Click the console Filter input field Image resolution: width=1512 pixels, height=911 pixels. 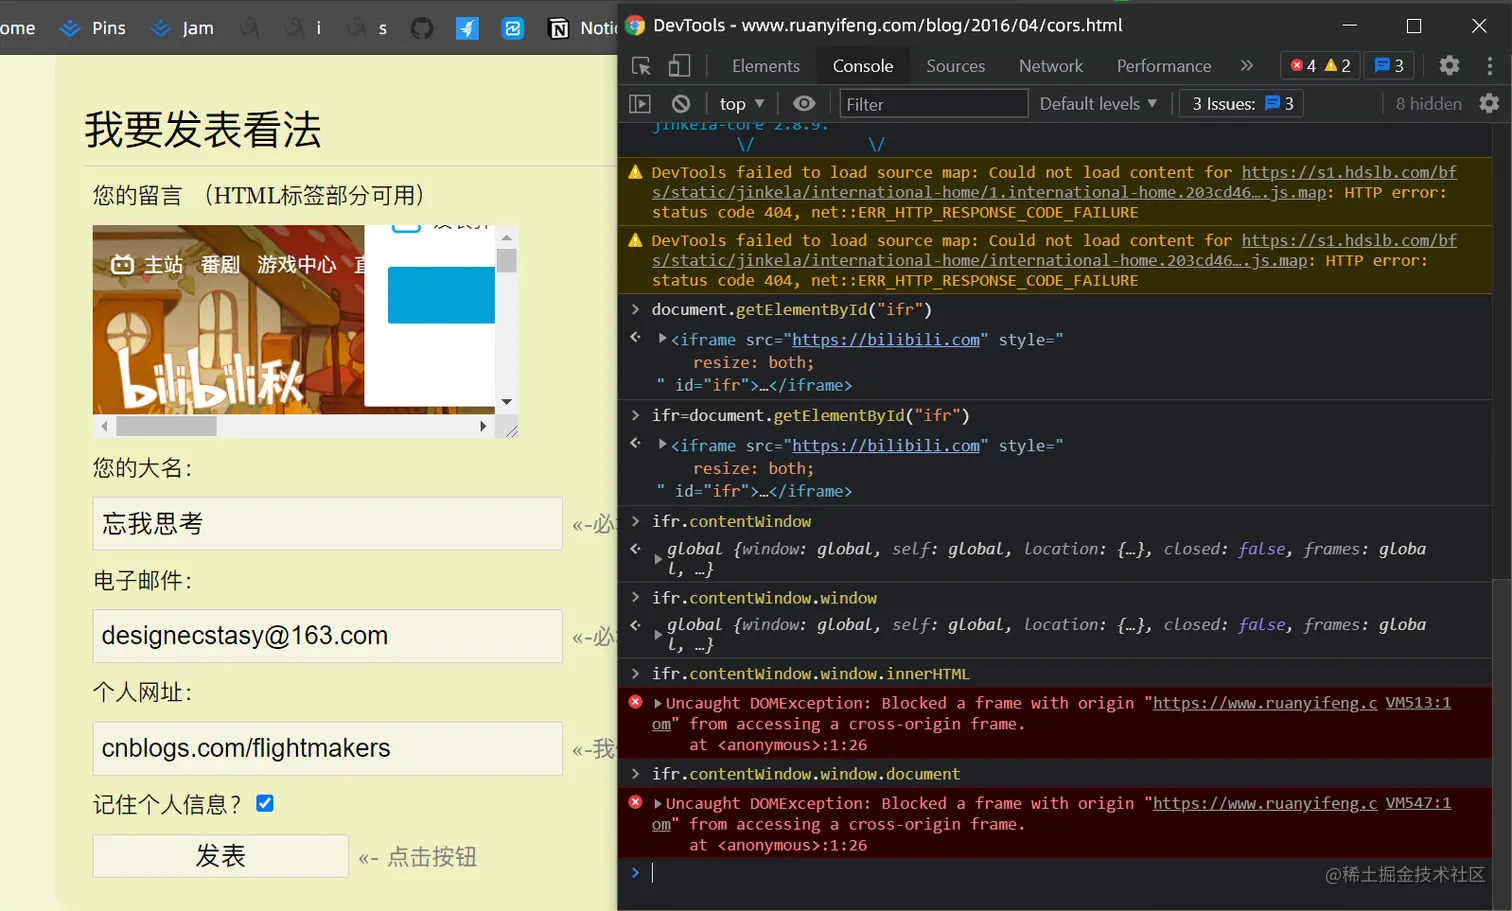pyautogui.click(x=934, y=104)
